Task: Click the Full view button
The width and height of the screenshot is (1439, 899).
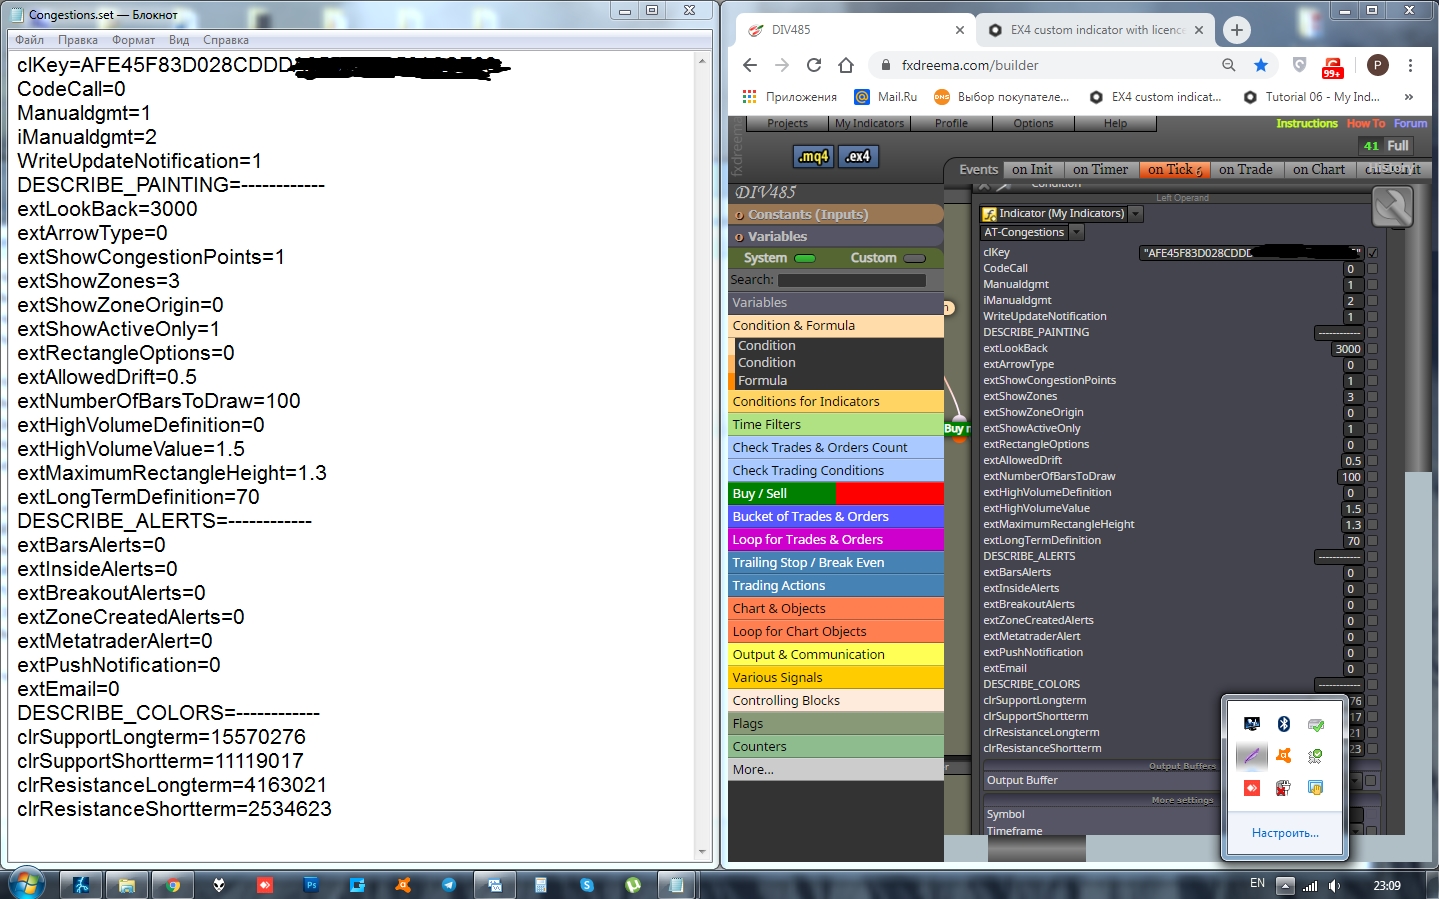Action: [1397, 145]
